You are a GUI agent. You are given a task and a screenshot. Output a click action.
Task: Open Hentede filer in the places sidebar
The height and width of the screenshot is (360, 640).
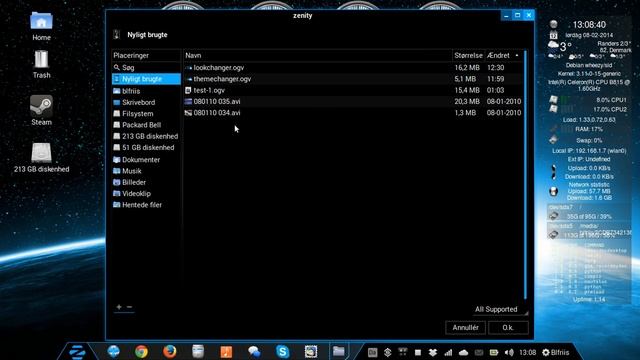(x=146, y=205)
